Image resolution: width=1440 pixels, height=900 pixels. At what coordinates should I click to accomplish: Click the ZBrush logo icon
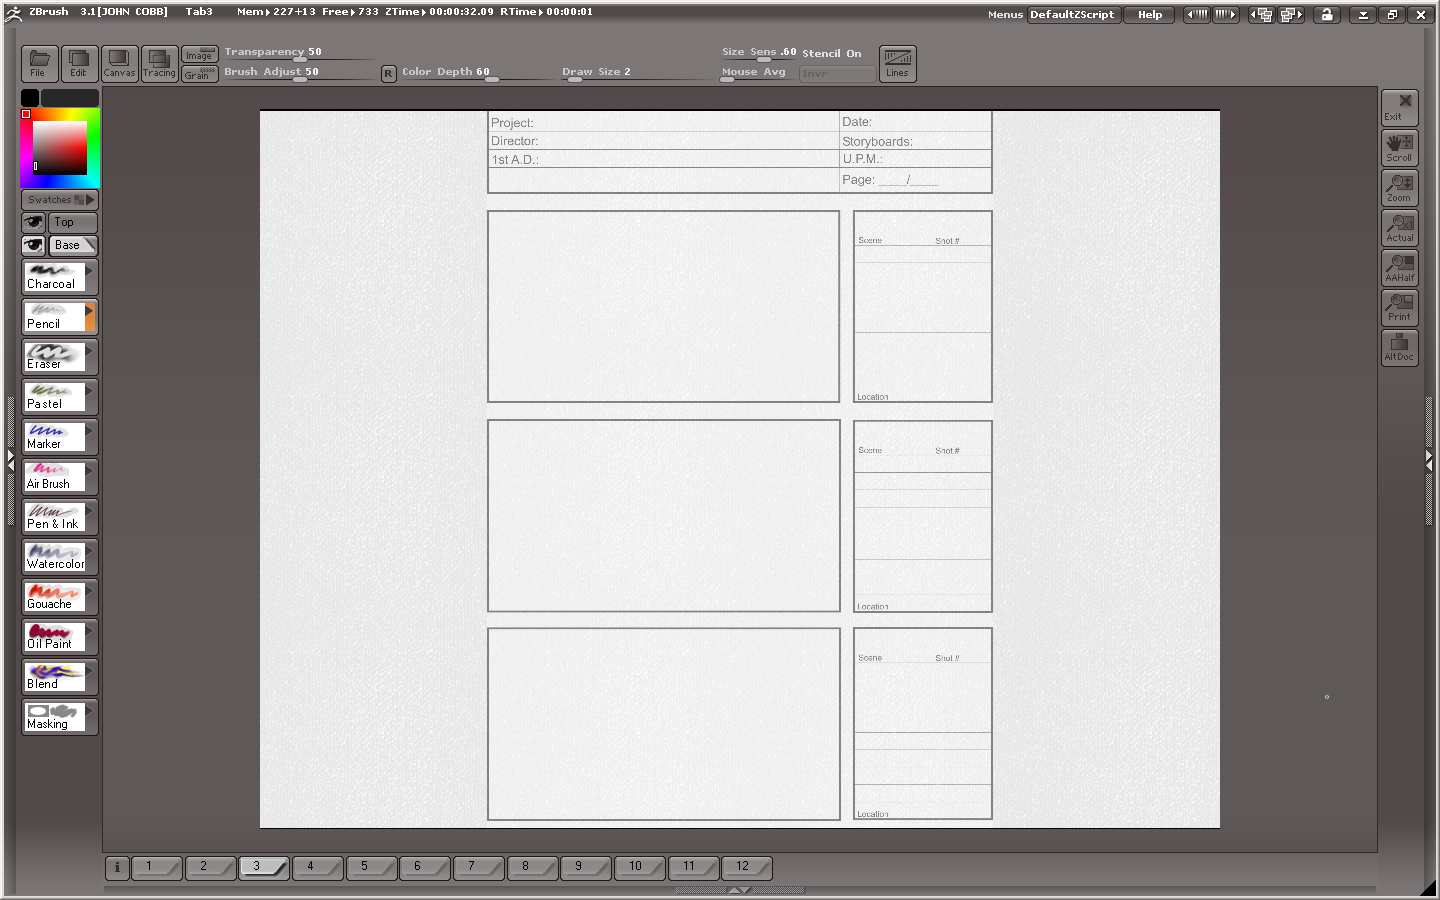[x=13, y=12]
